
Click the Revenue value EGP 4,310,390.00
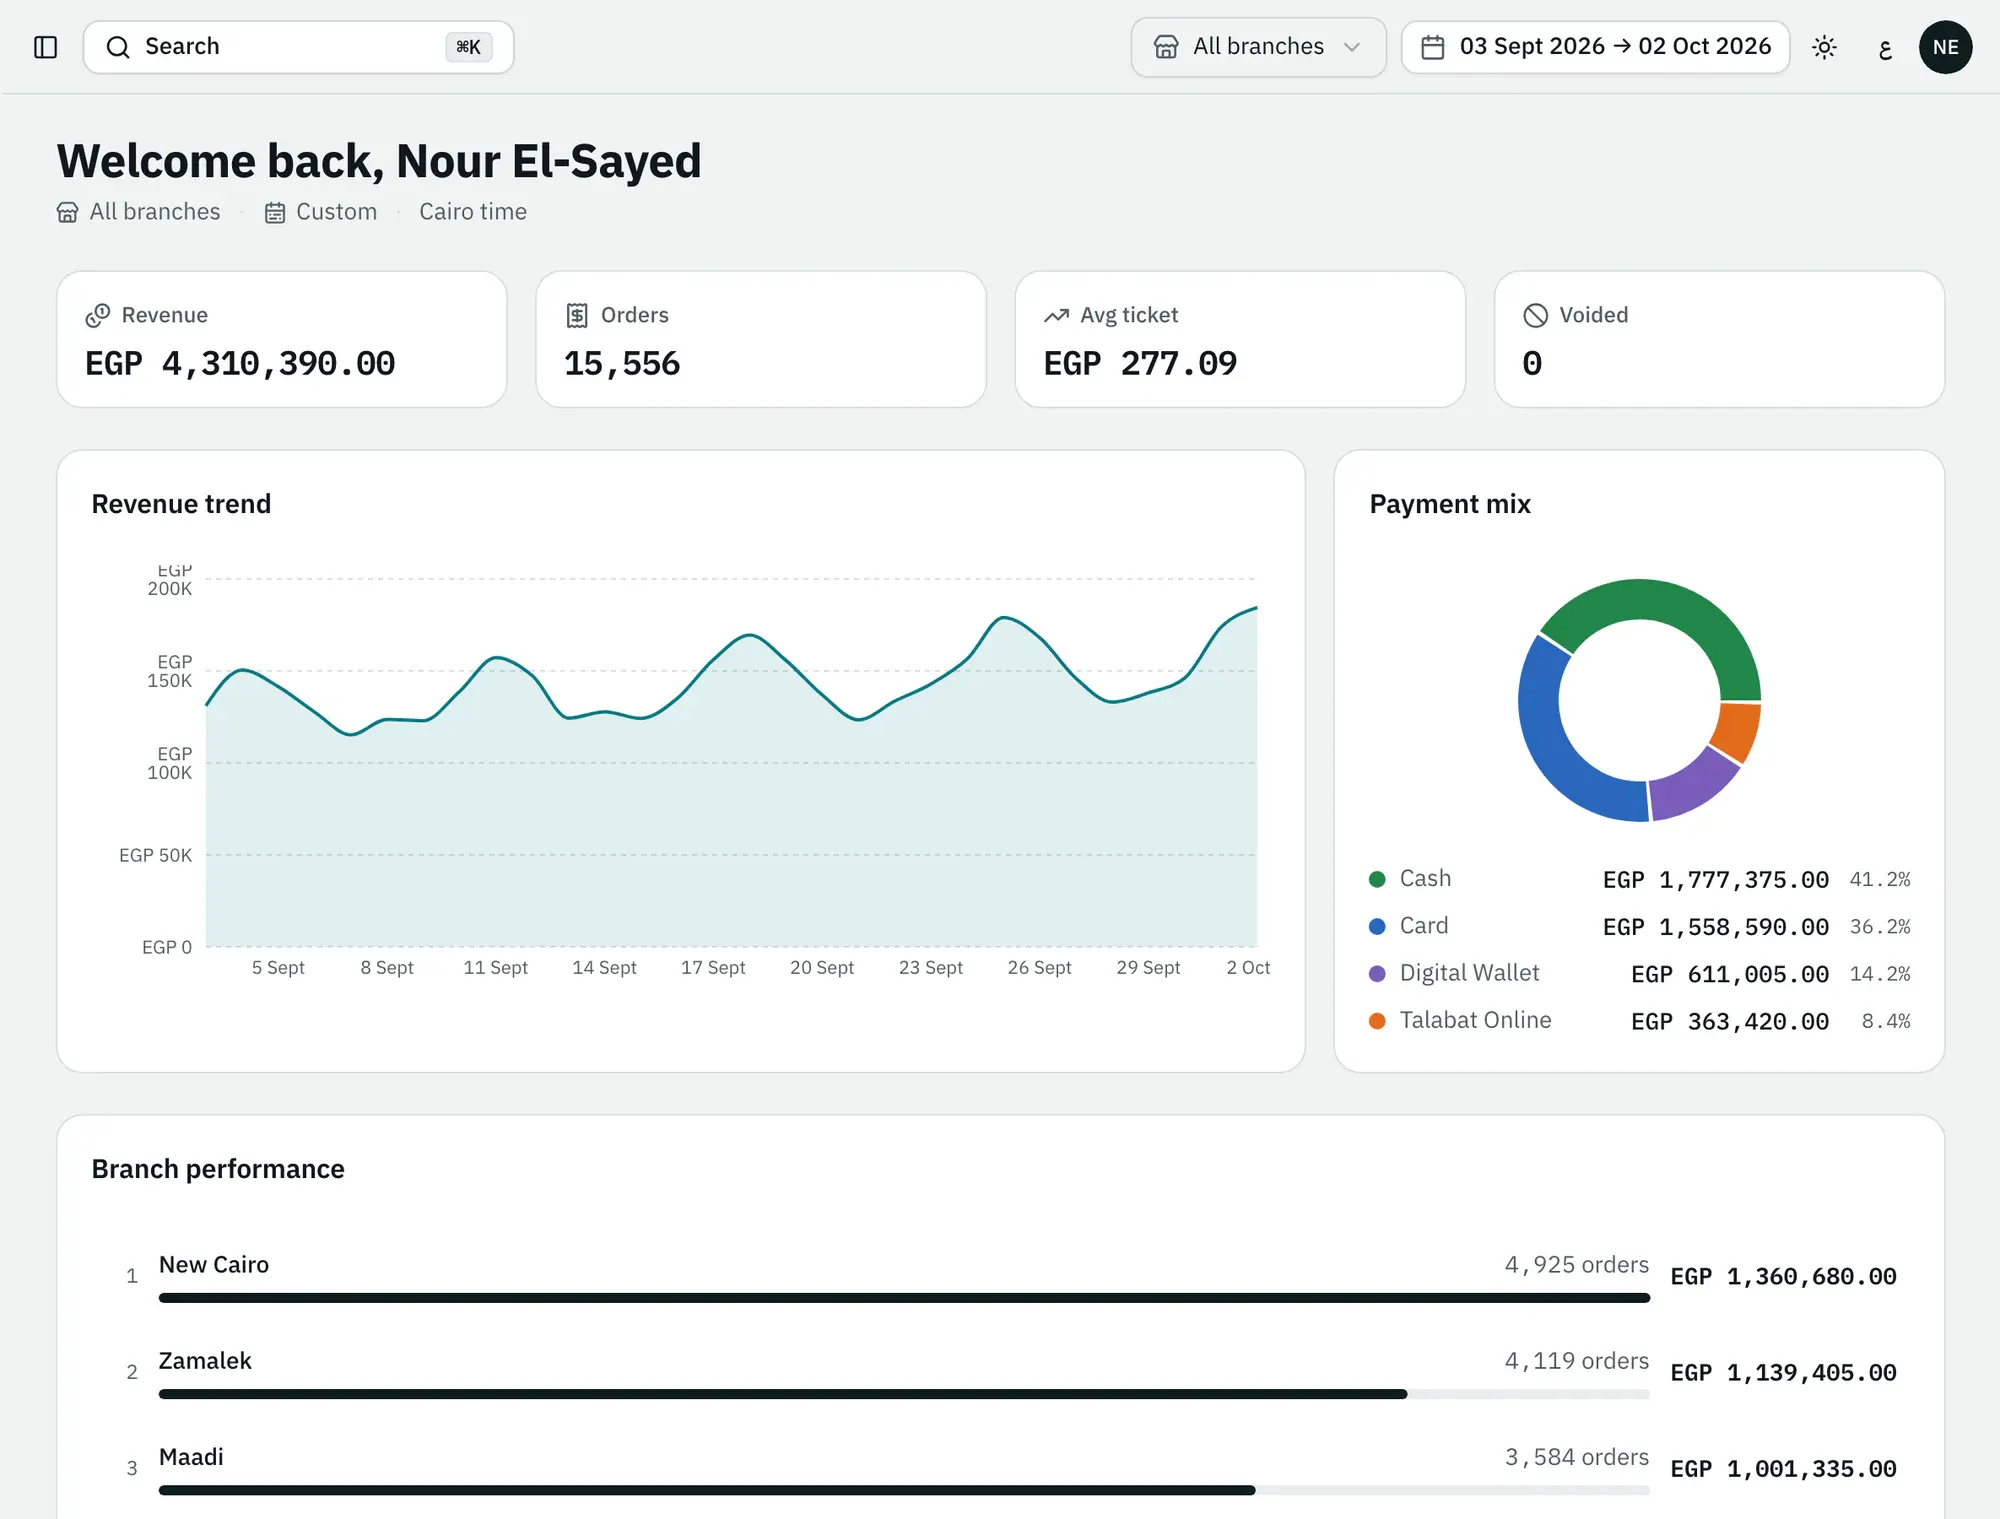click(240, 363)
